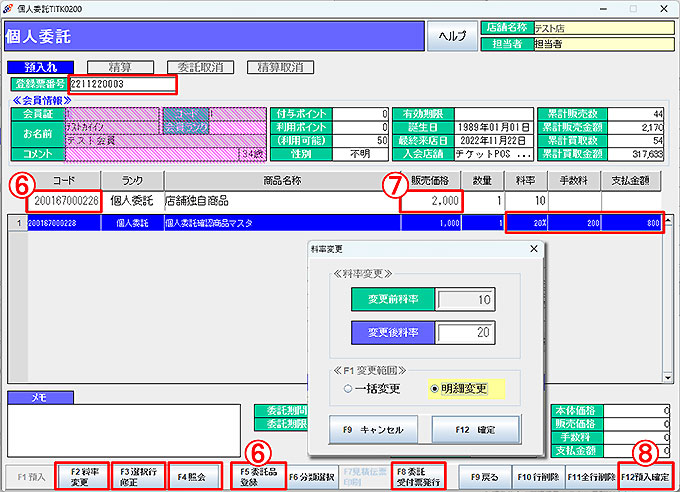Viewport: 680px width, 492px height.
Task: Select the 一括変更 radio option
Action: tap(372, 389)
